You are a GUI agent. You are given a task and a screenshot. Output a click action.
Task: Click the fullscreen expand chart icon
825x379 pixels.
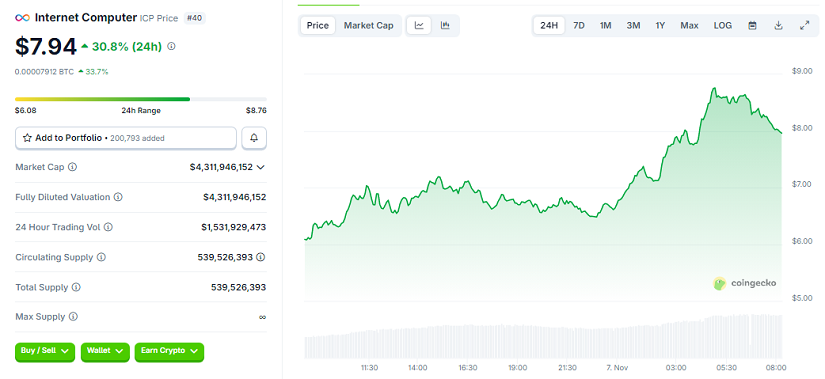(804, 25)
